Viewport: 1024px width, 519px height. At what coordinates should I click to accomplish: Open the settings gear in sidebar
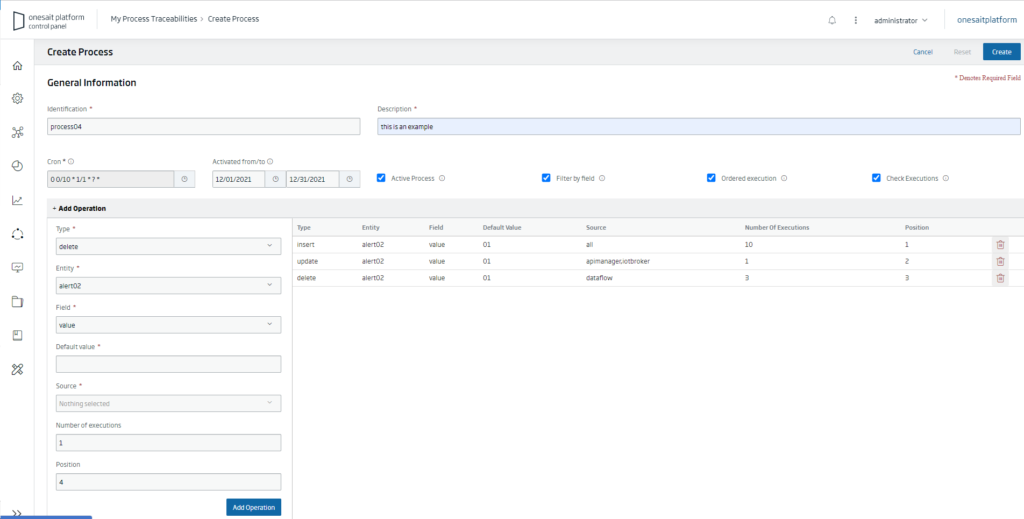click(18, 99)
